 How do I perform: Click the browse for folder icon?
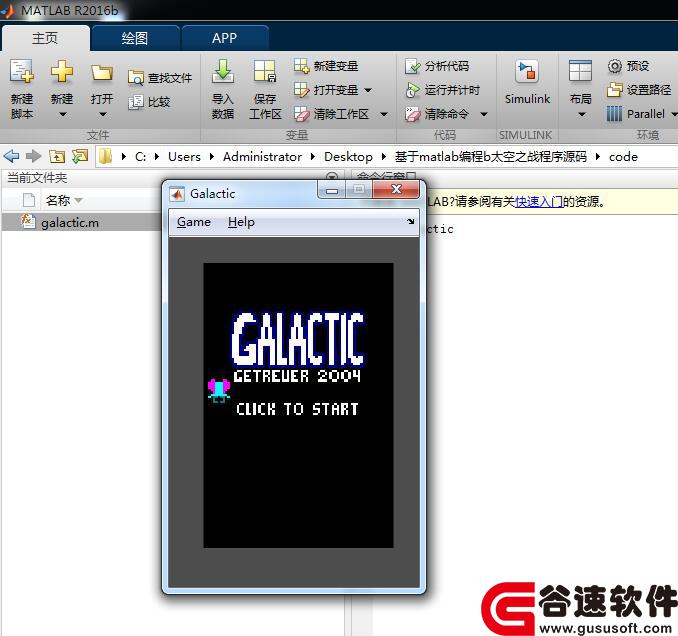pyautogui.click(x=80, y=156)
